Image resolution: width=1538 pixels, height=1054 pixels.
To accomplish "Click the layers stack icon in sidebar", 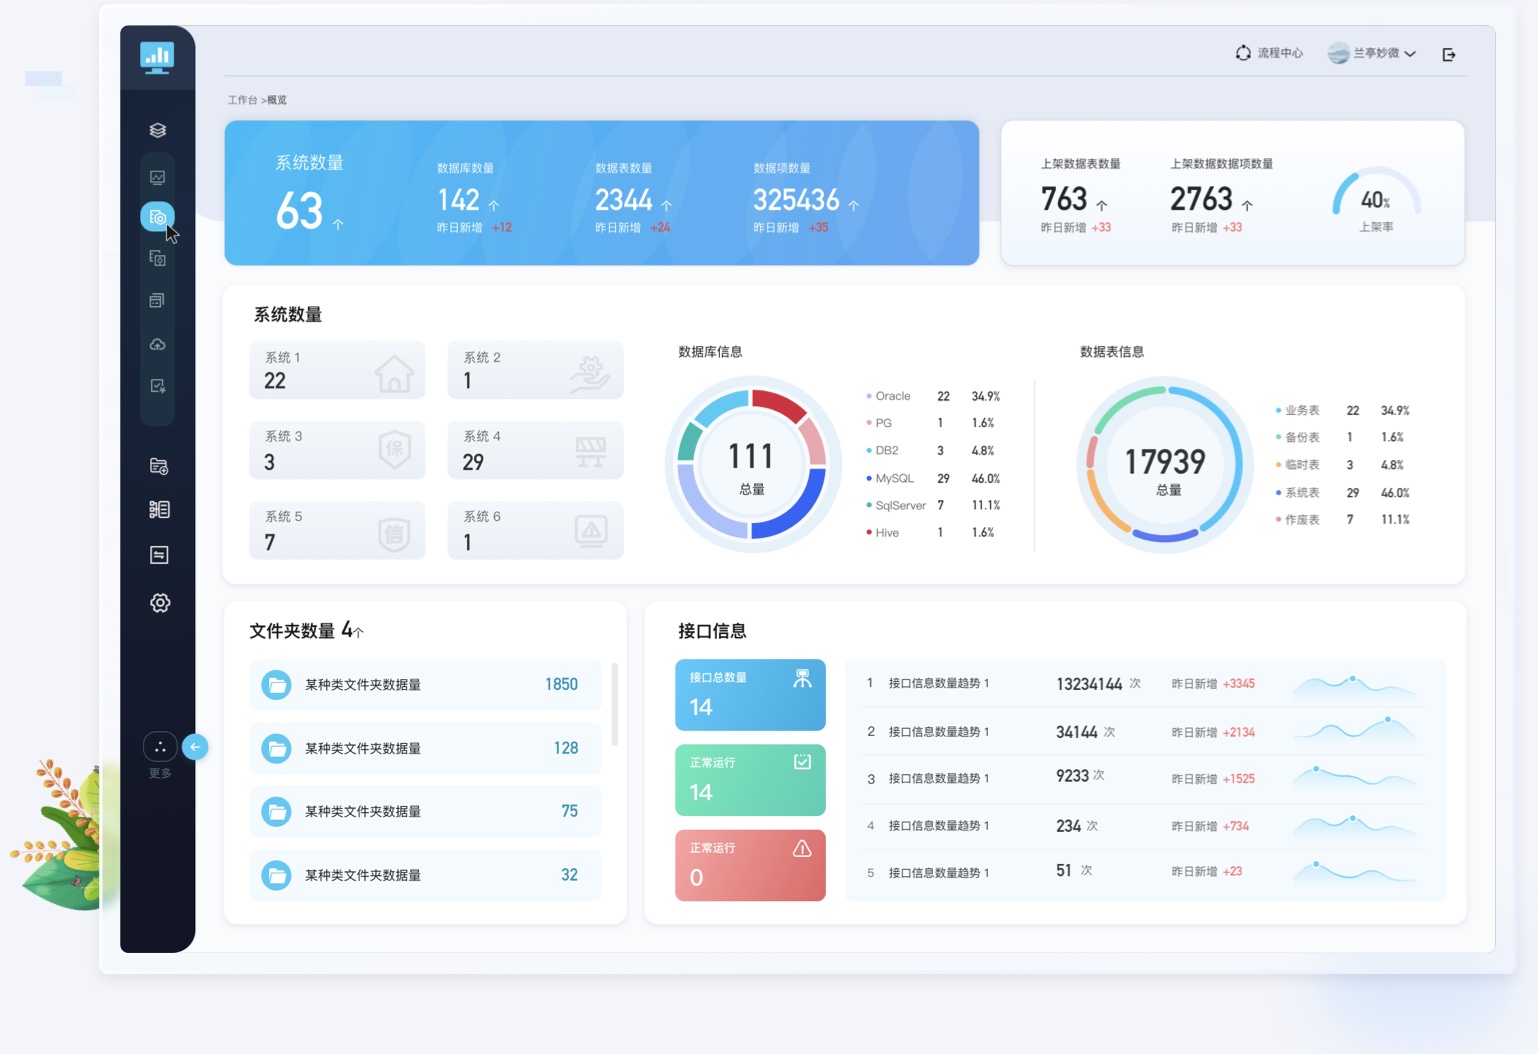I will 158,130.
